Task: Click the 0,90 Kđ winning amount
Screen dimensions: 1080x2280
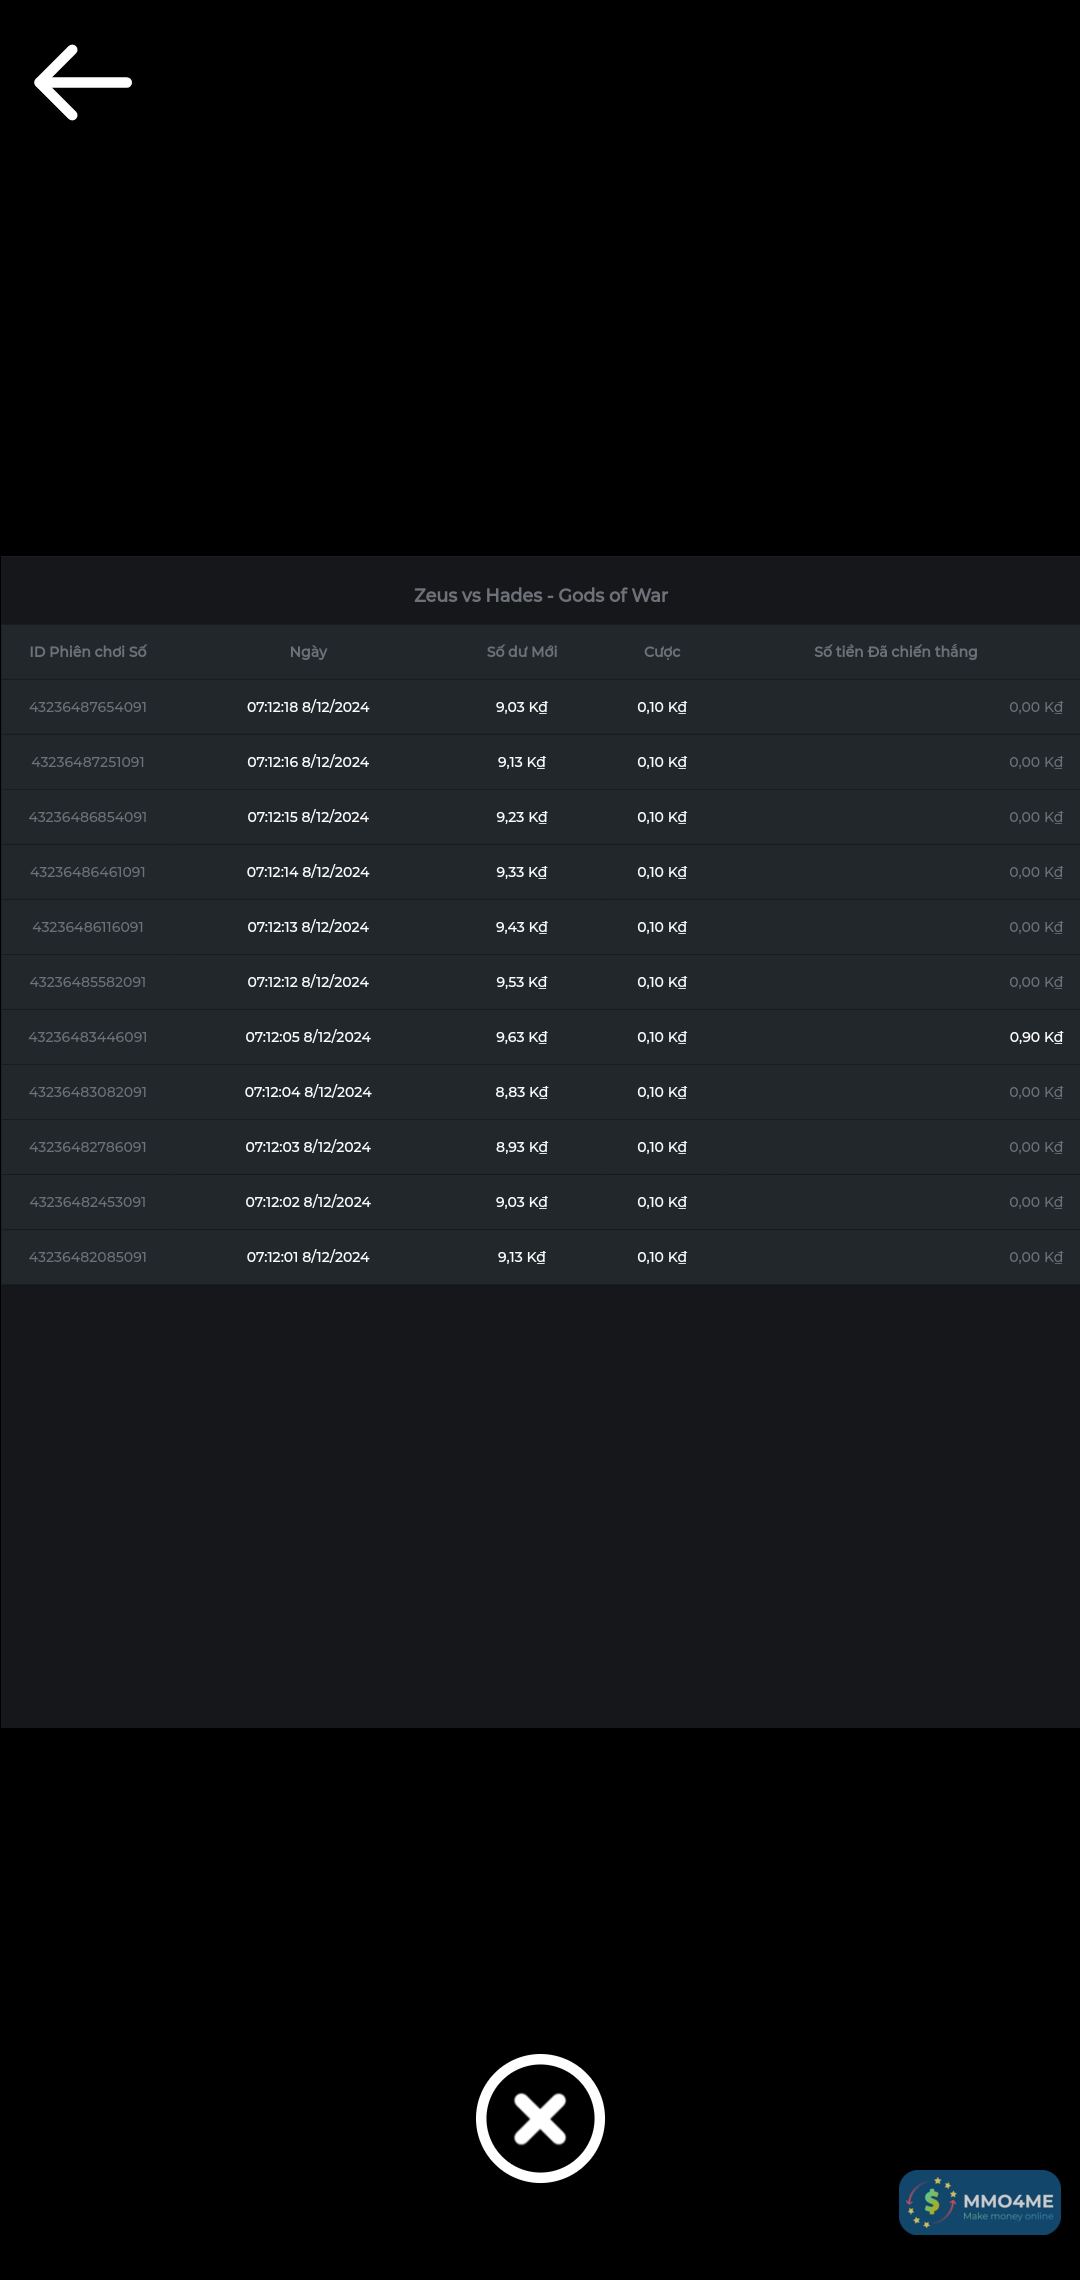Action: pos(1035,1037)
